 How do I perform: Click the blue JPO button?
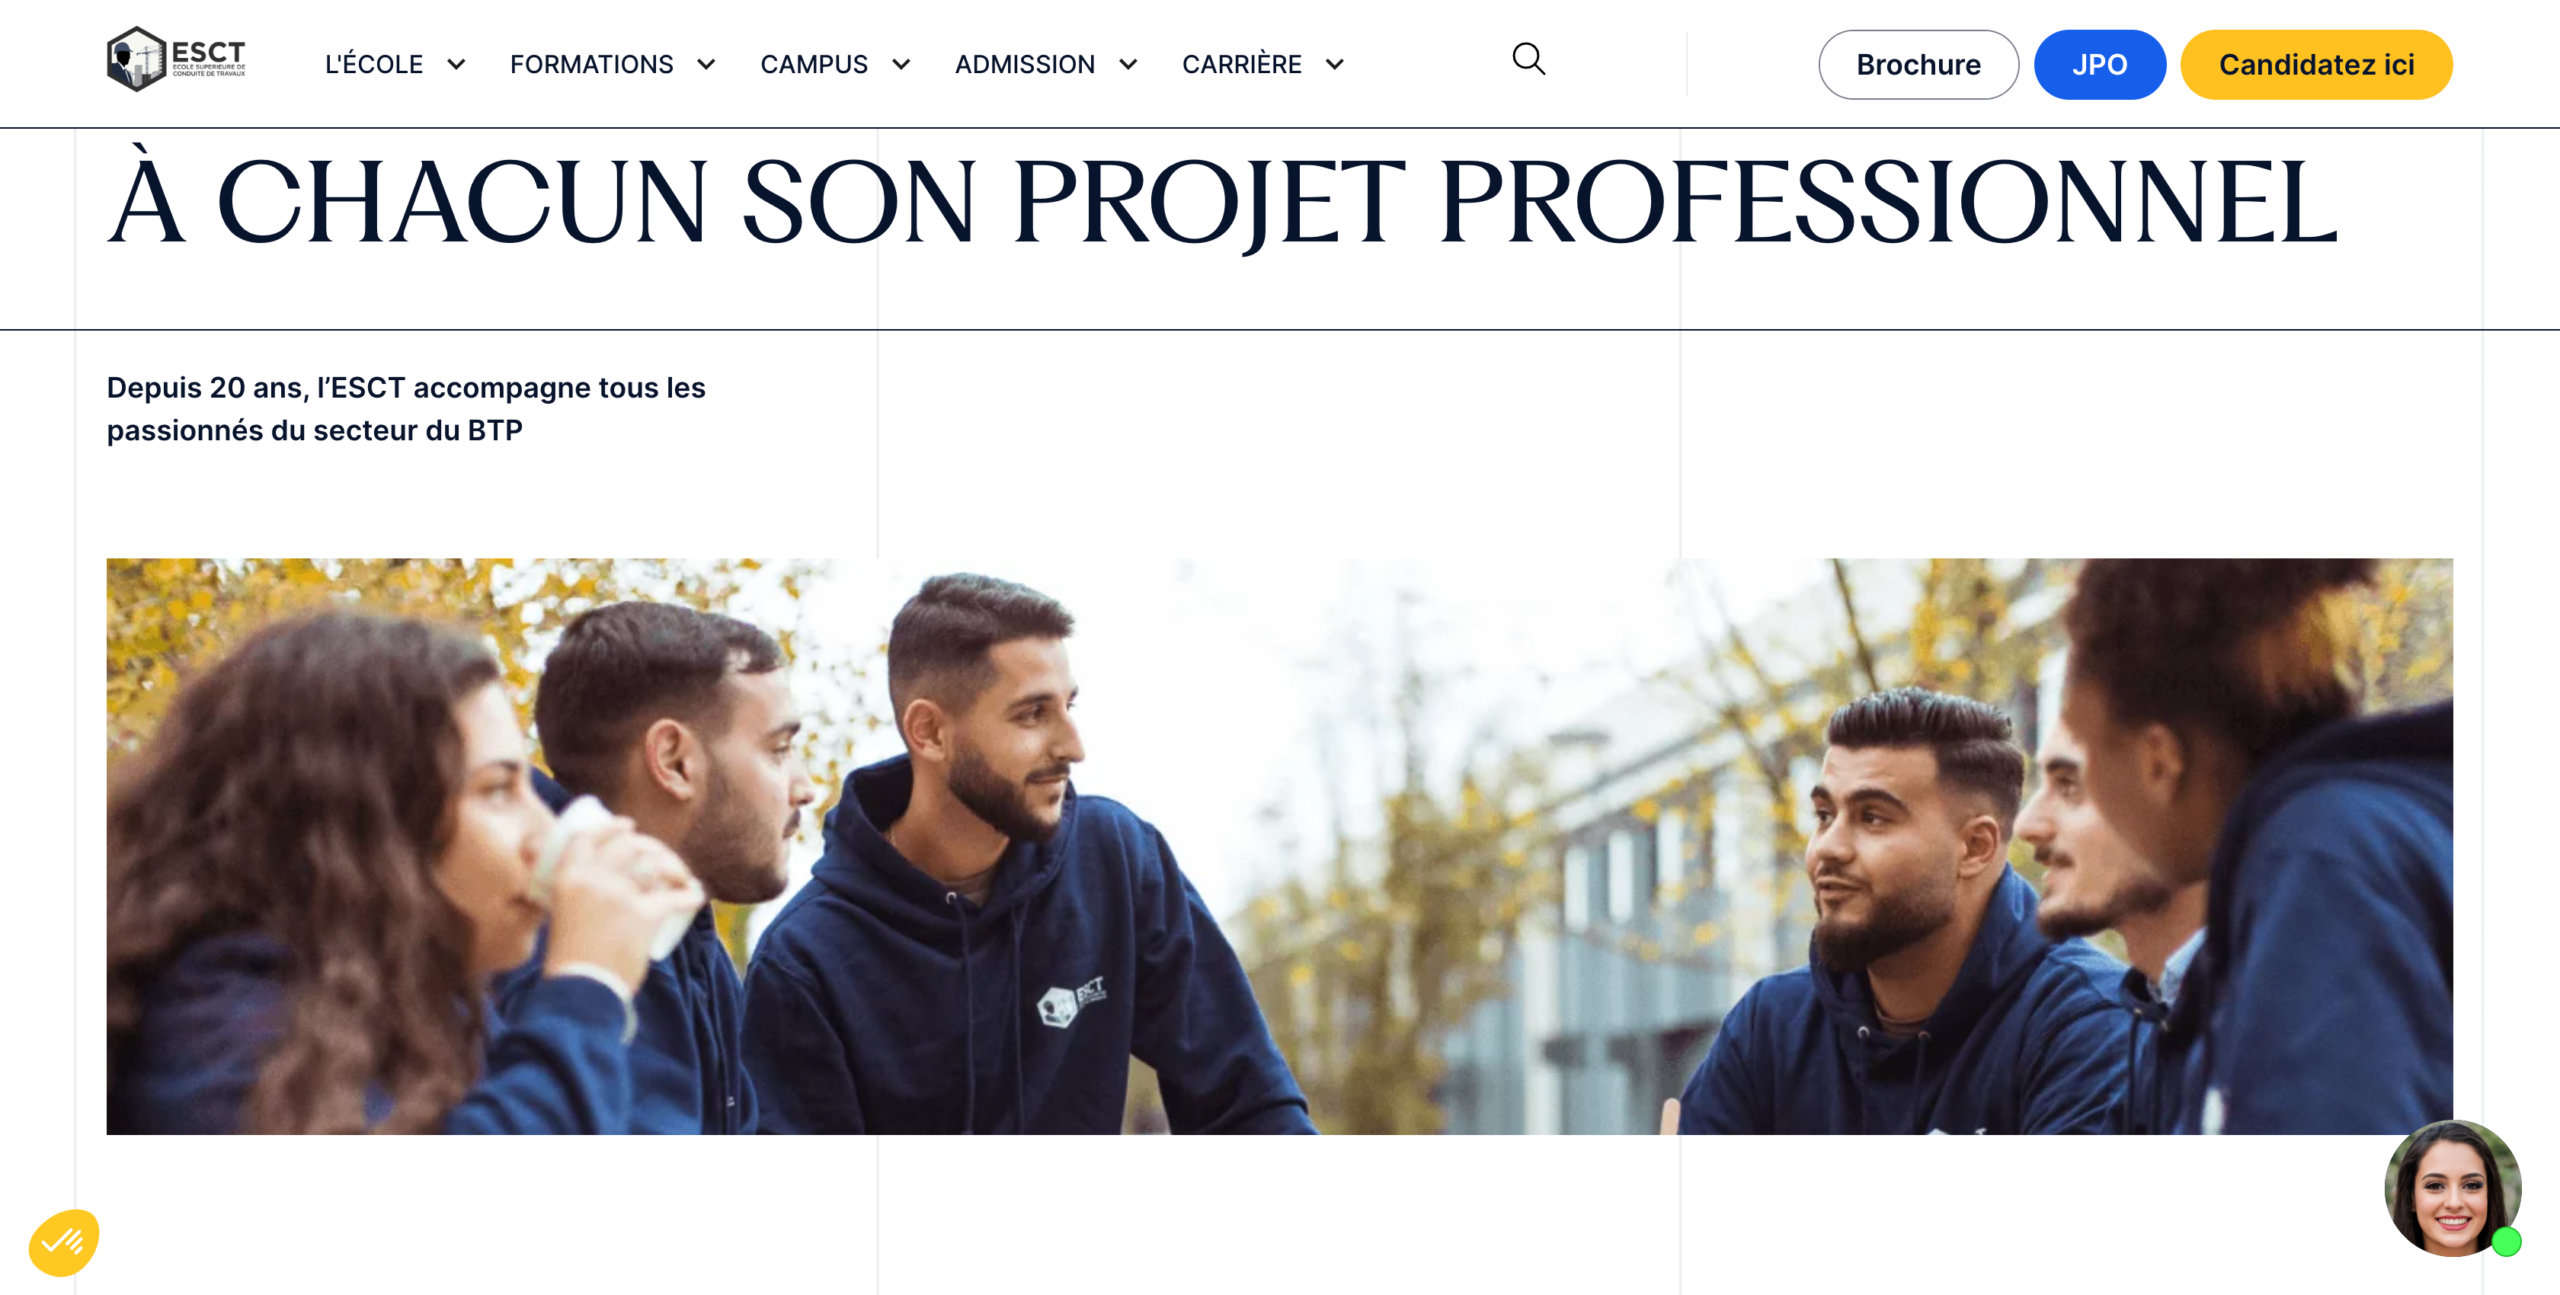[x=2099, y=65]
